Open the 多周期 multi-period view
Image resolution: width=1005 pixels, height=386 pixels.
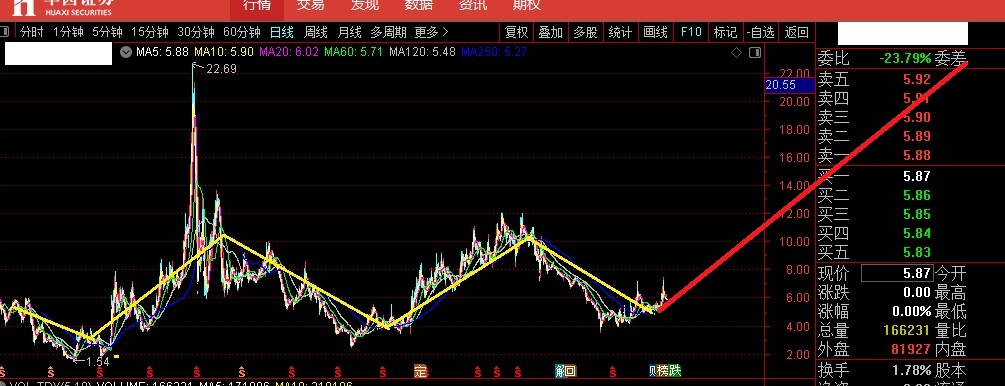click(x=388, y=32)
